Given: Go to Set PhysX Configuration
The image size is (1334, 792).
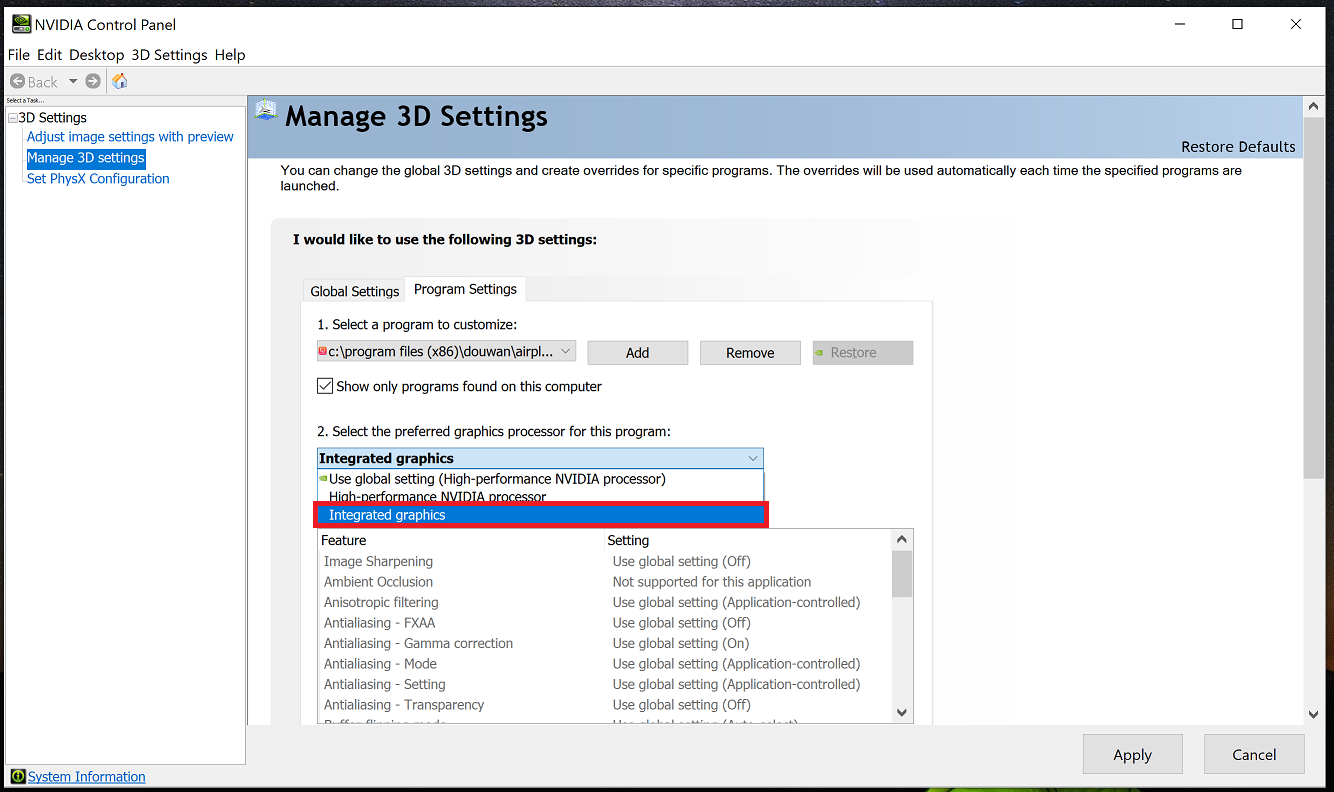Looking at the screenshot, I should coord(98,179).
